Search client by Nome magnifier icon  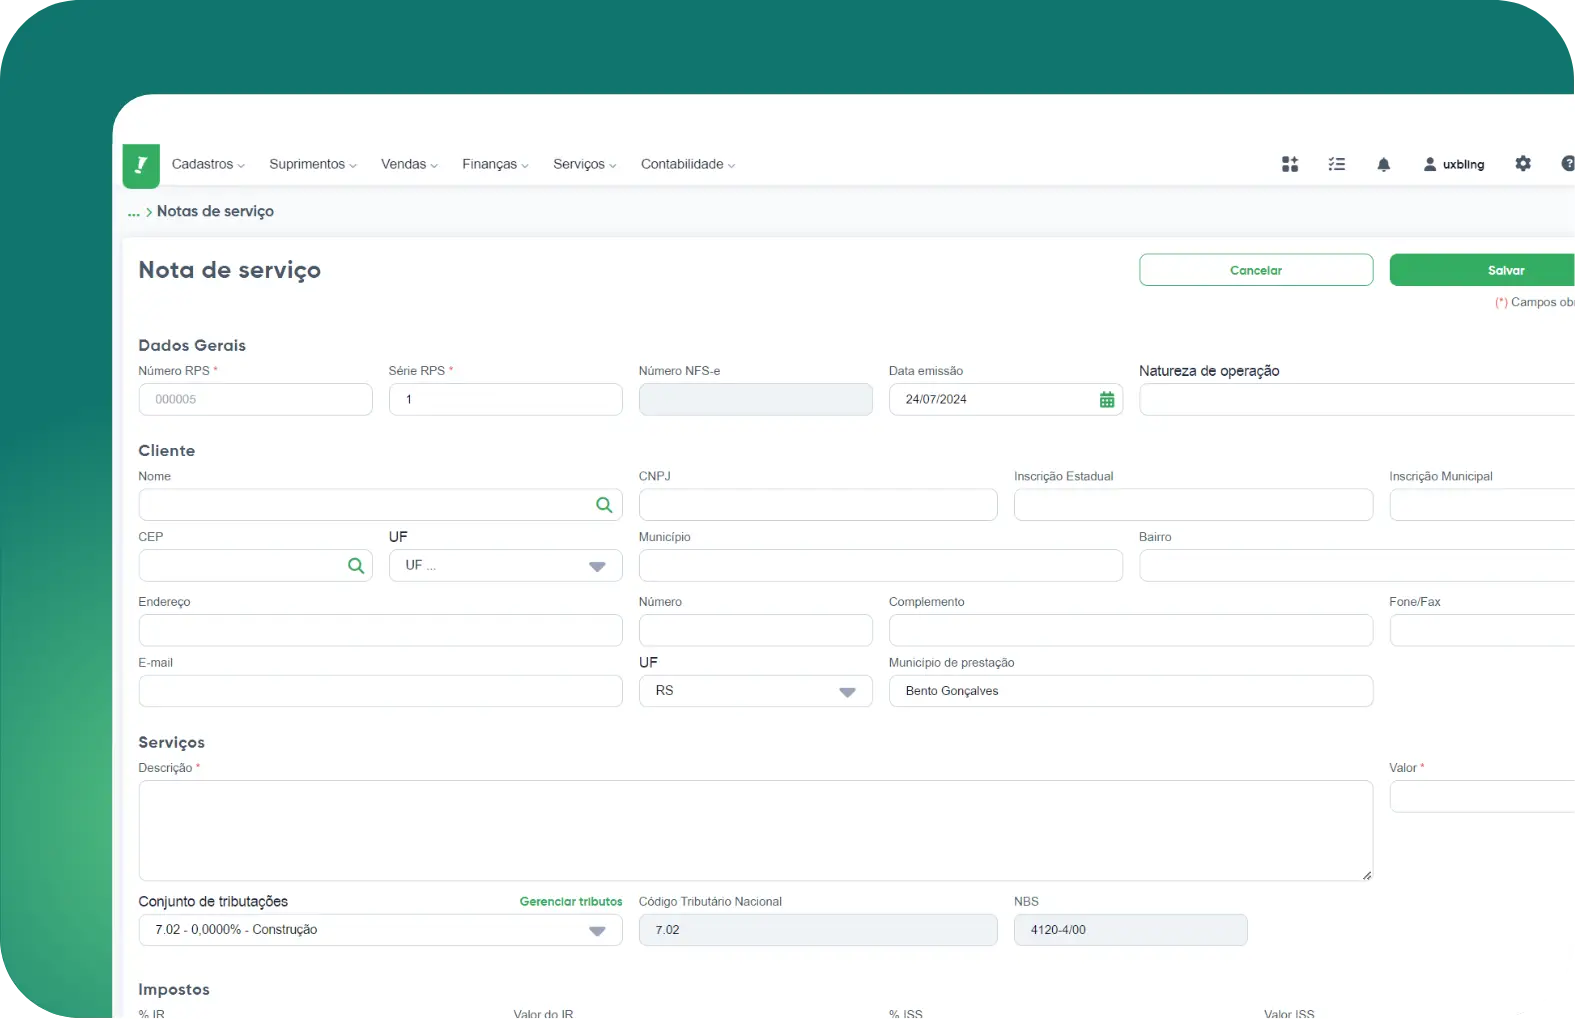(x=604, y=505)
